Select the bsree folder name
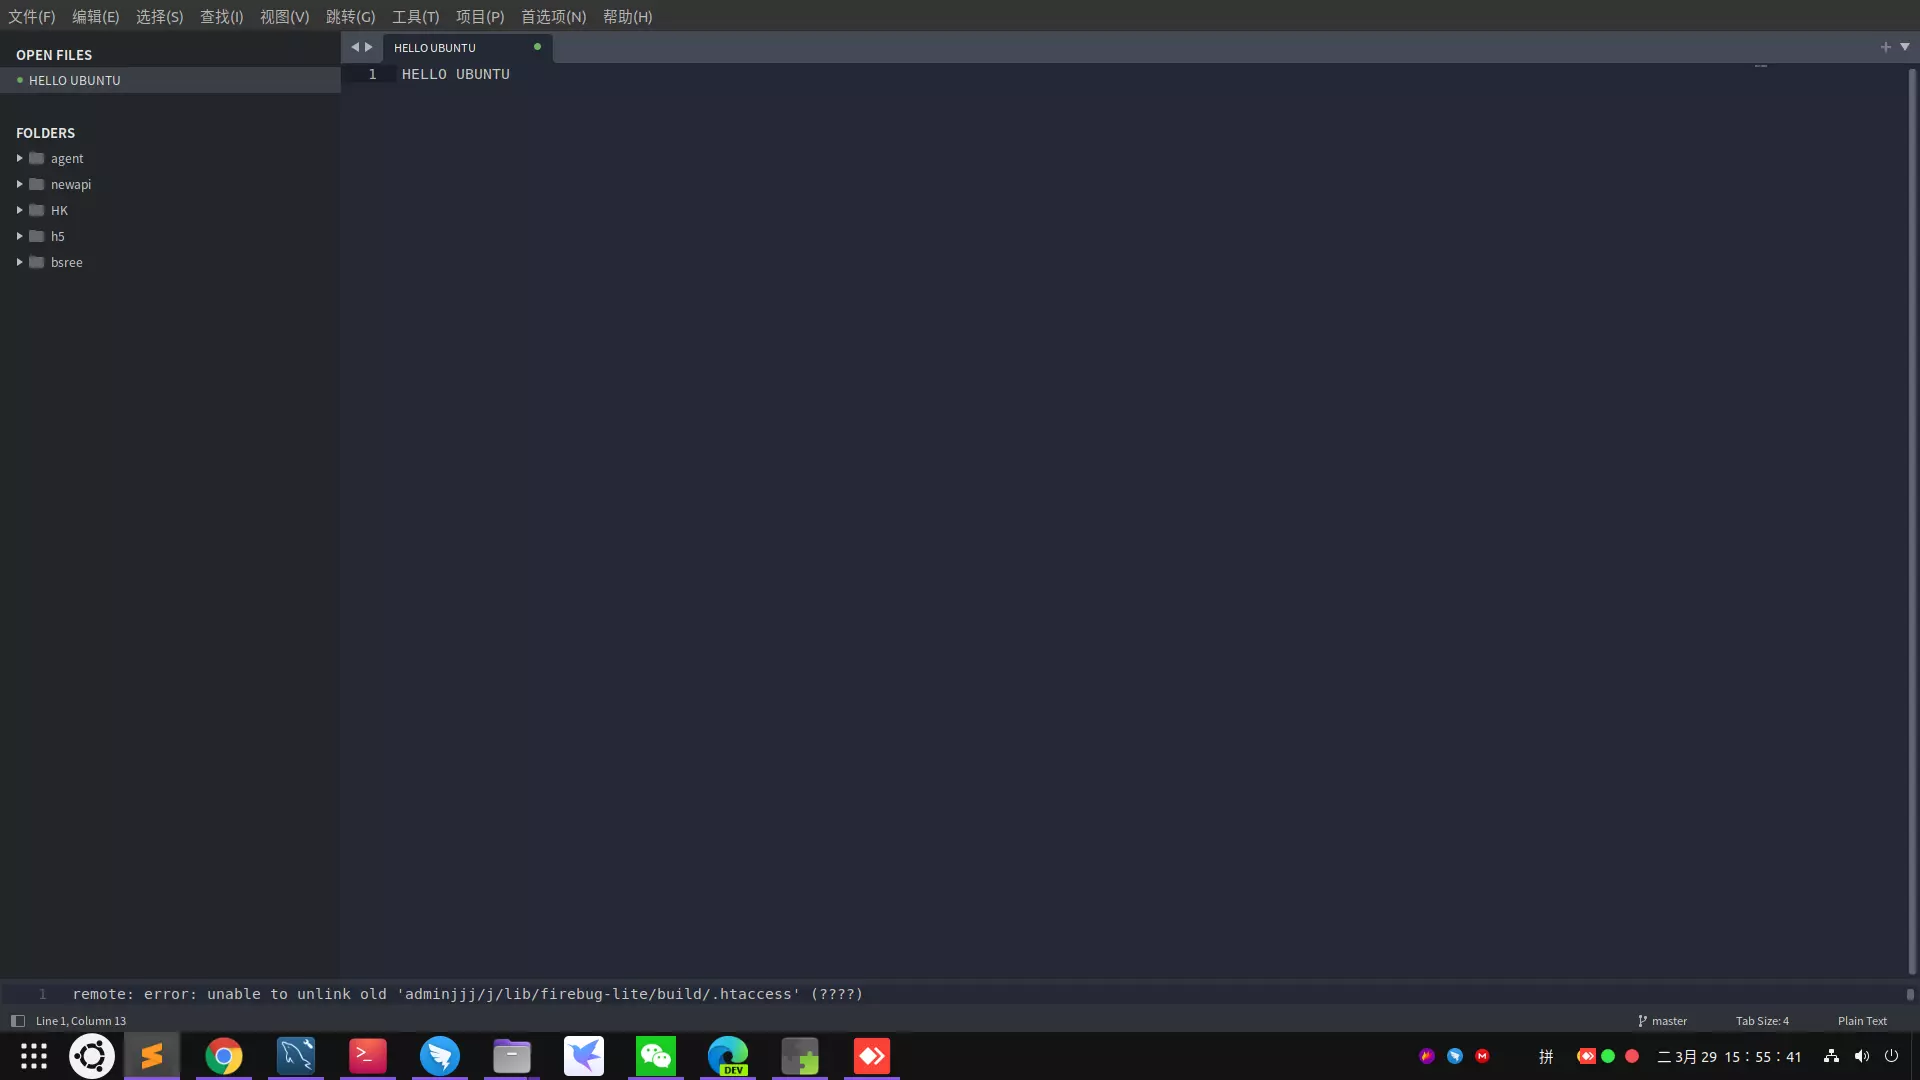Viewport: 1920px width, 1080px height. [x=67, y=262]
